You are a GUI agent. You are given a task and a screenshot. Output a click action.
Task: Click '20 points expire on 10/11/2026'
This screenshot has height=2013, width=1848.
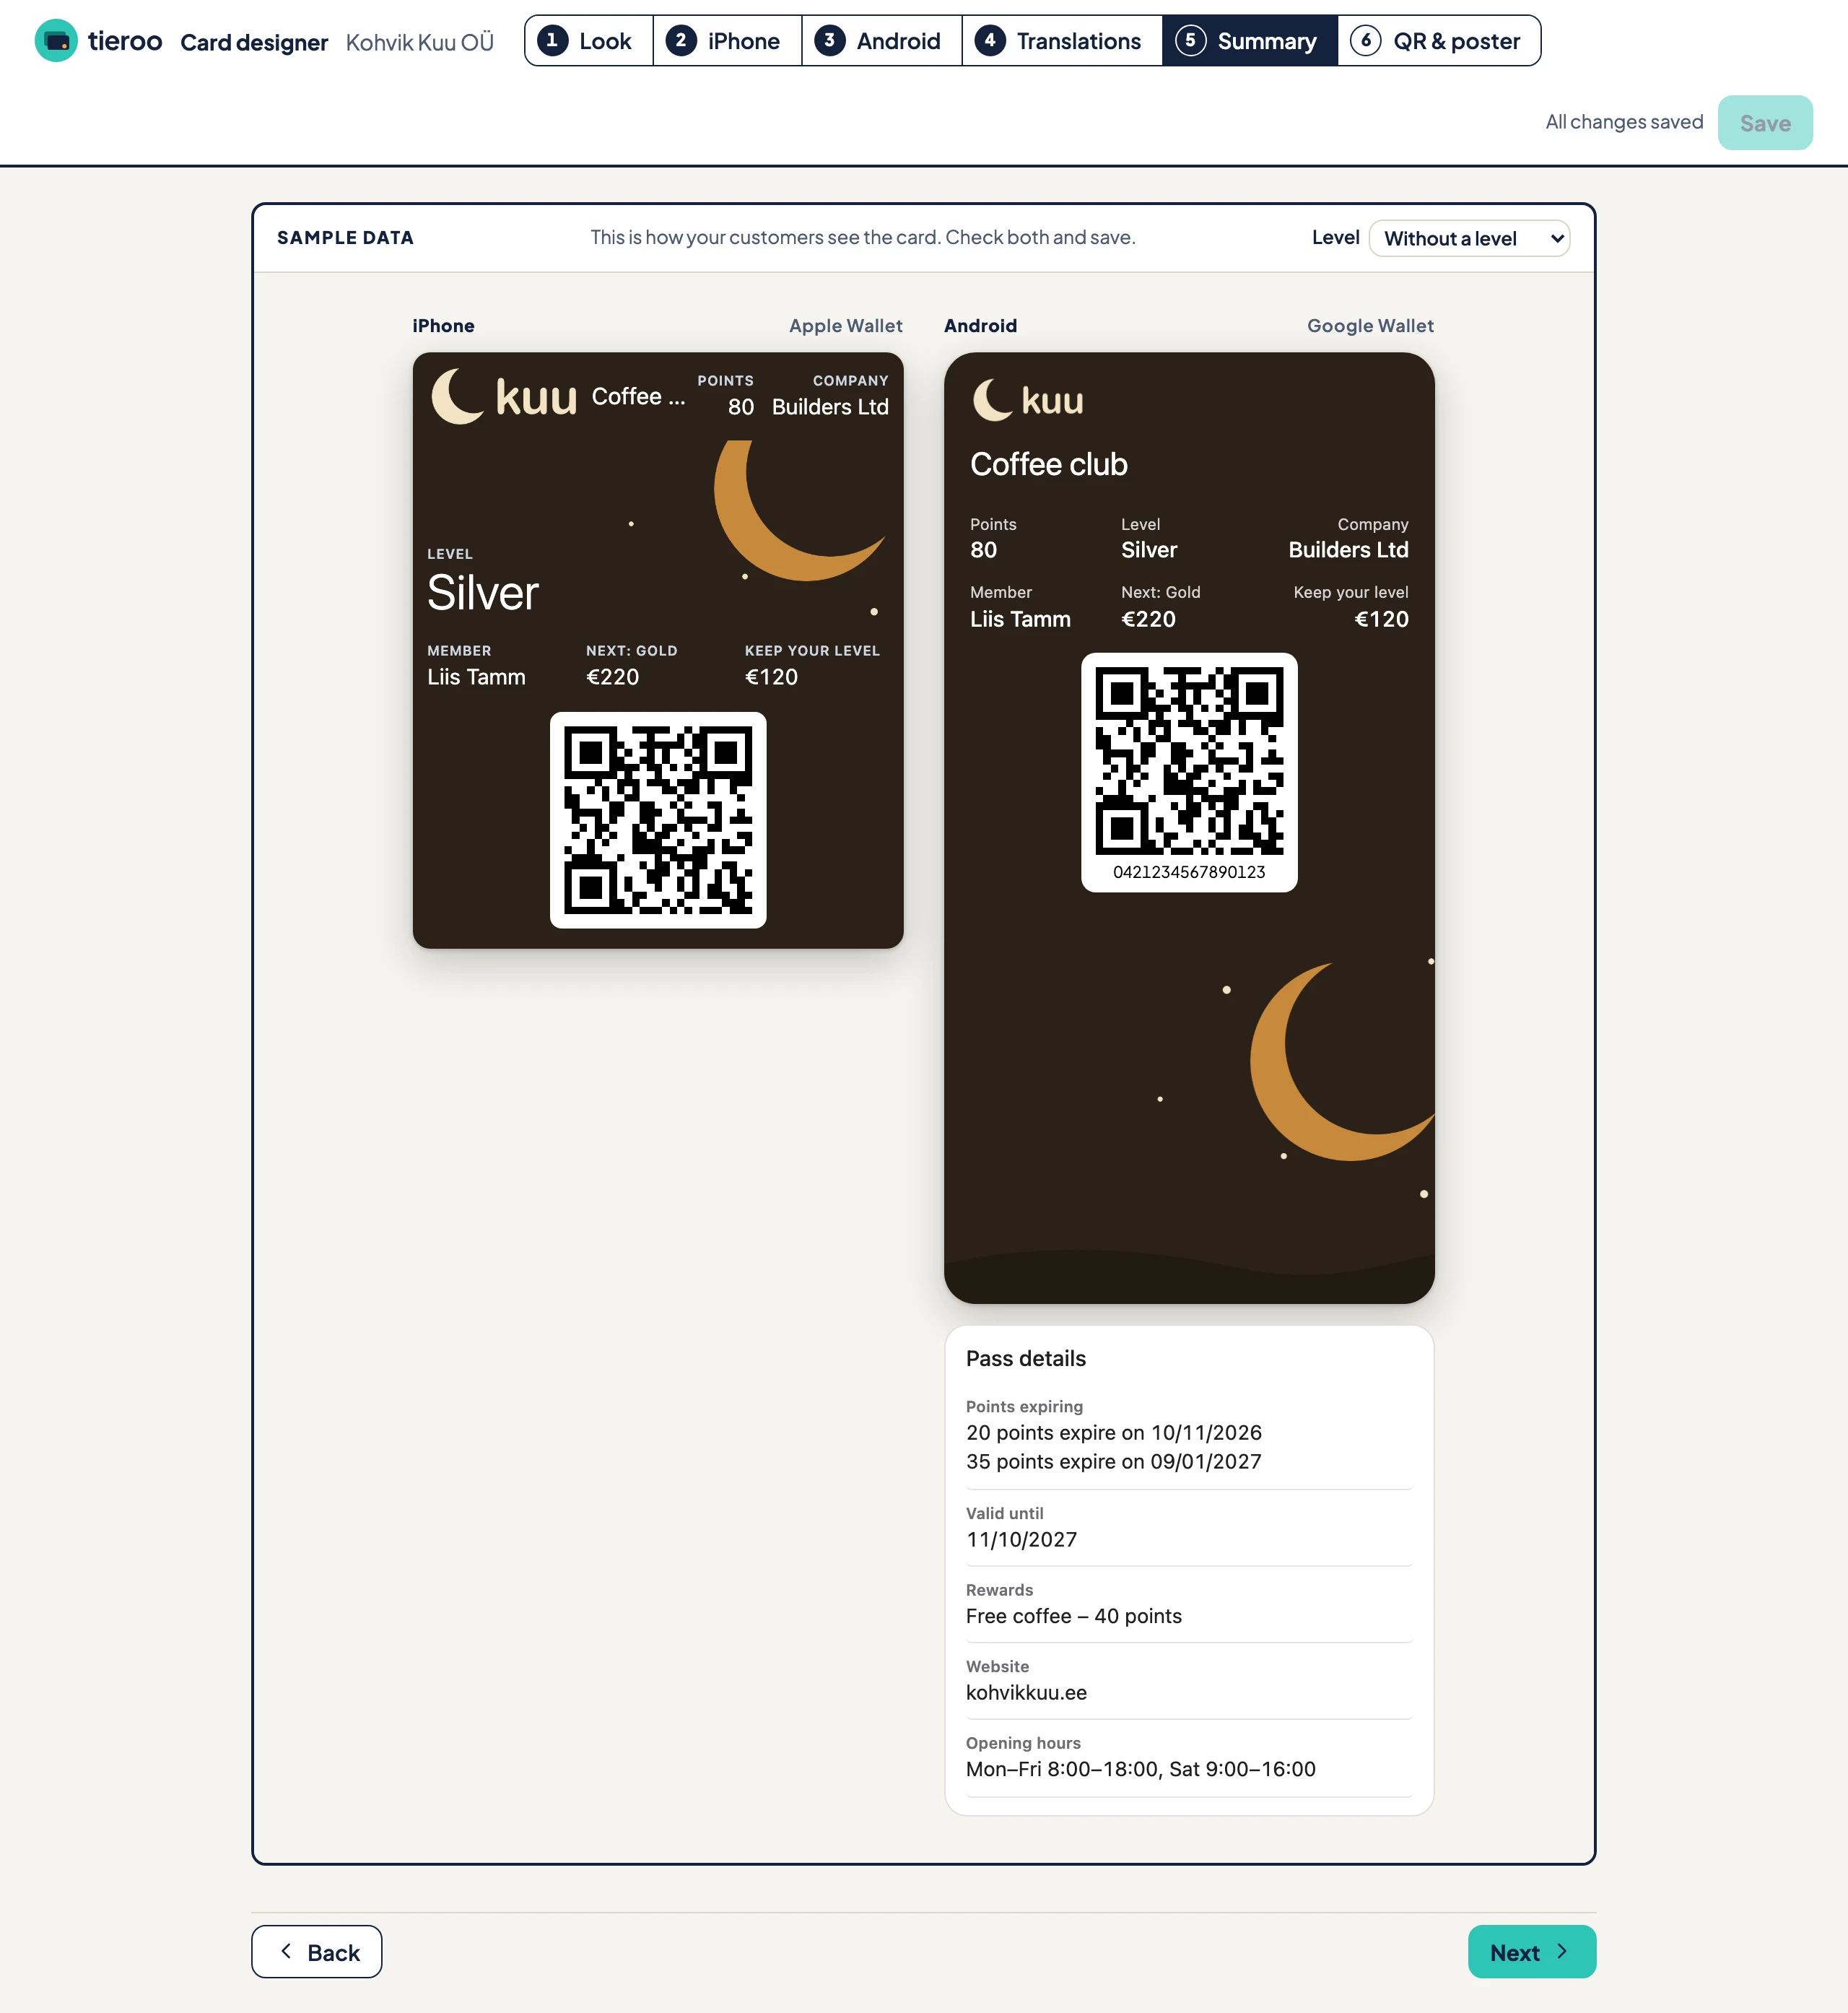point(1113,1432)
